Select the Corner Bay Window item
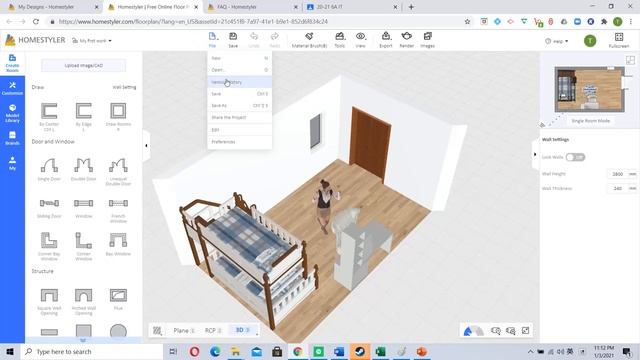640x360 pixels. (49, 246)
